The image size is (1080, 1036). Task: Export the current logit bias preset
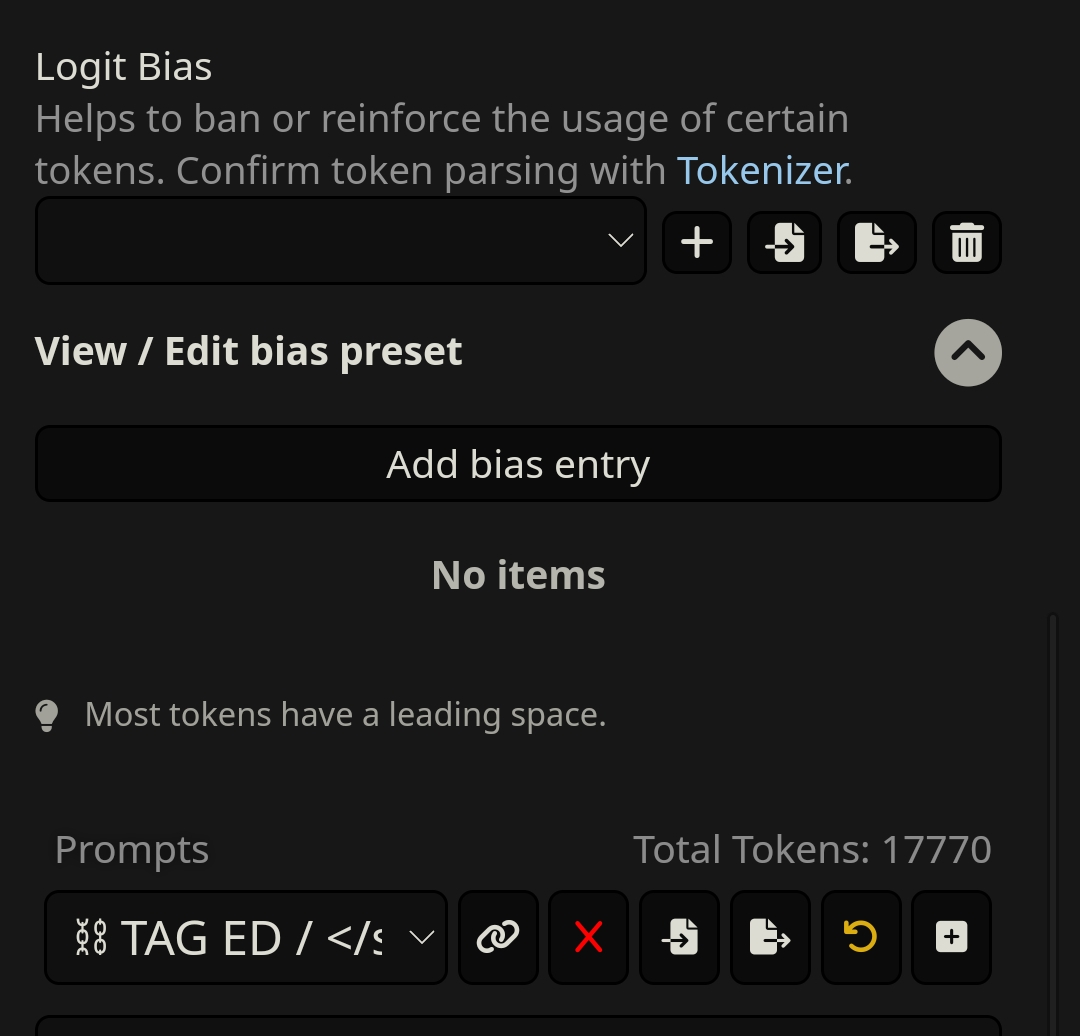877,242
